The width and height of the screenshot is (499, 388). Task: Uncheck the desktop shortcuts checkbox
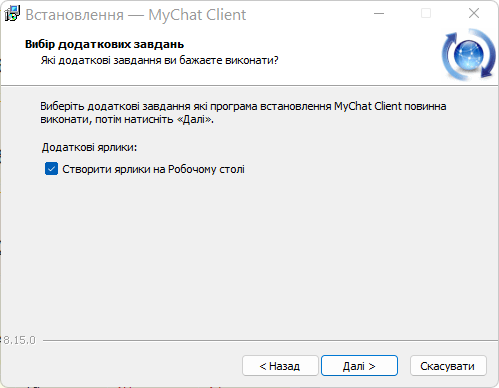pyautogui.click(x=51, y=169)
